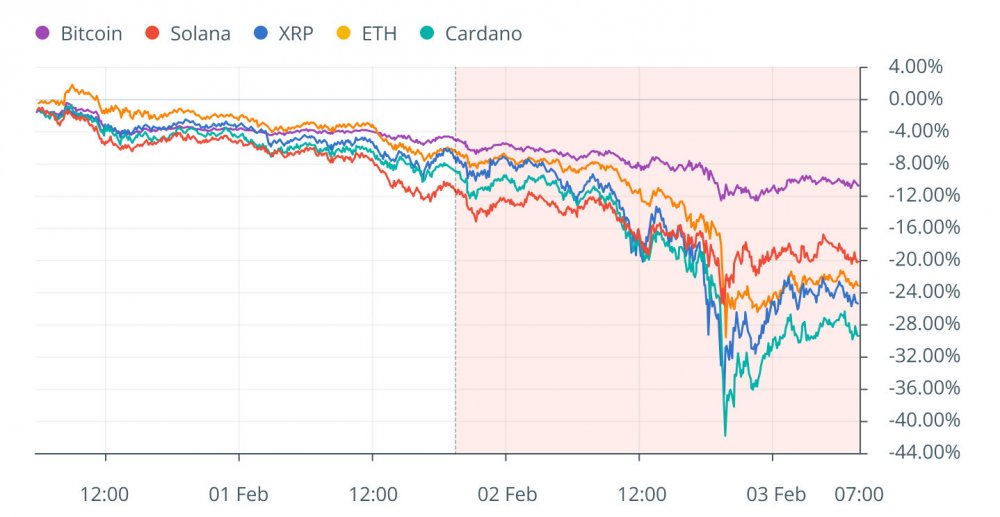Click the teal Cardano legend dot

pos(427,34)
